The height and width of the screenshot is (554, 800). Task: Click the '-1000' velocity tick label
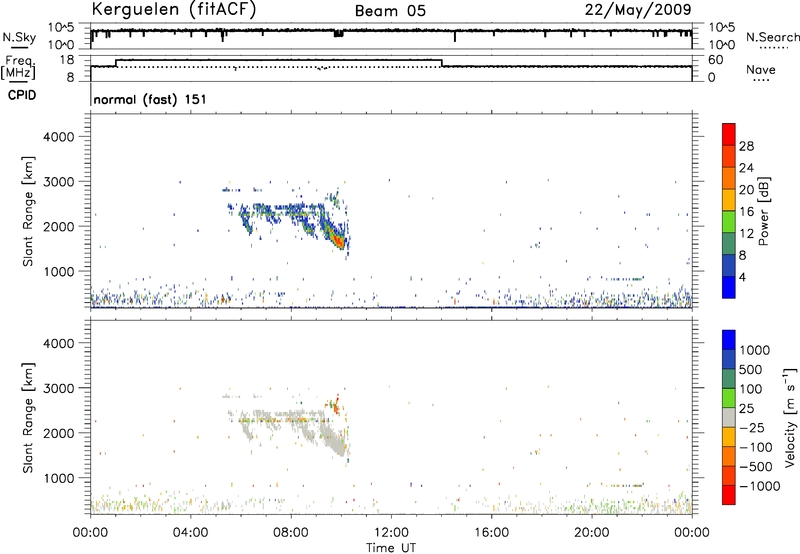pos(760,486)
